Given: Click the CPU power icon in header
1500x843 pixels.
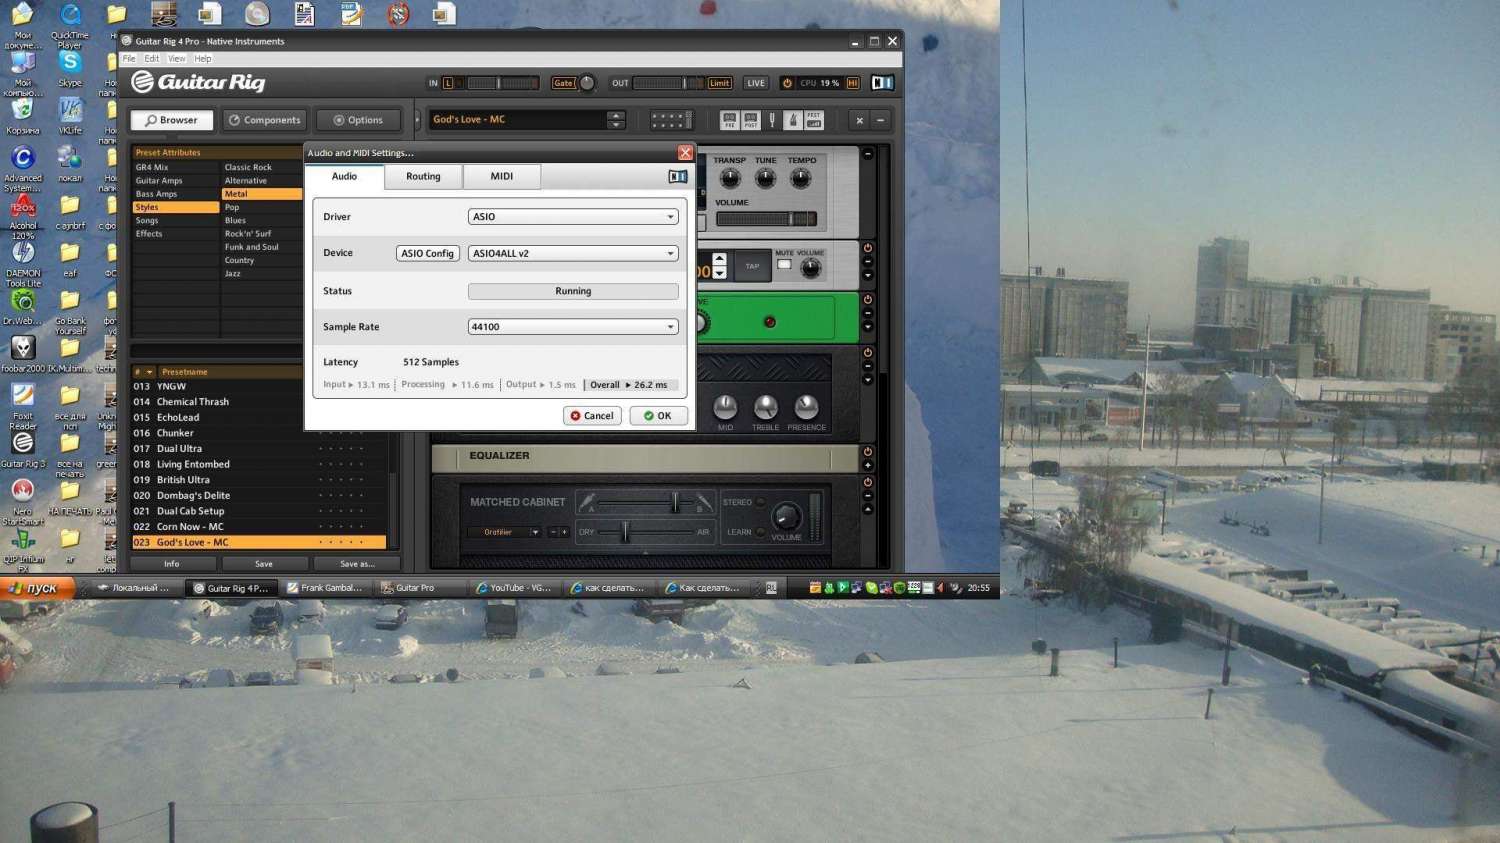Looking at the screenshot, I should (x=787, y=83).
